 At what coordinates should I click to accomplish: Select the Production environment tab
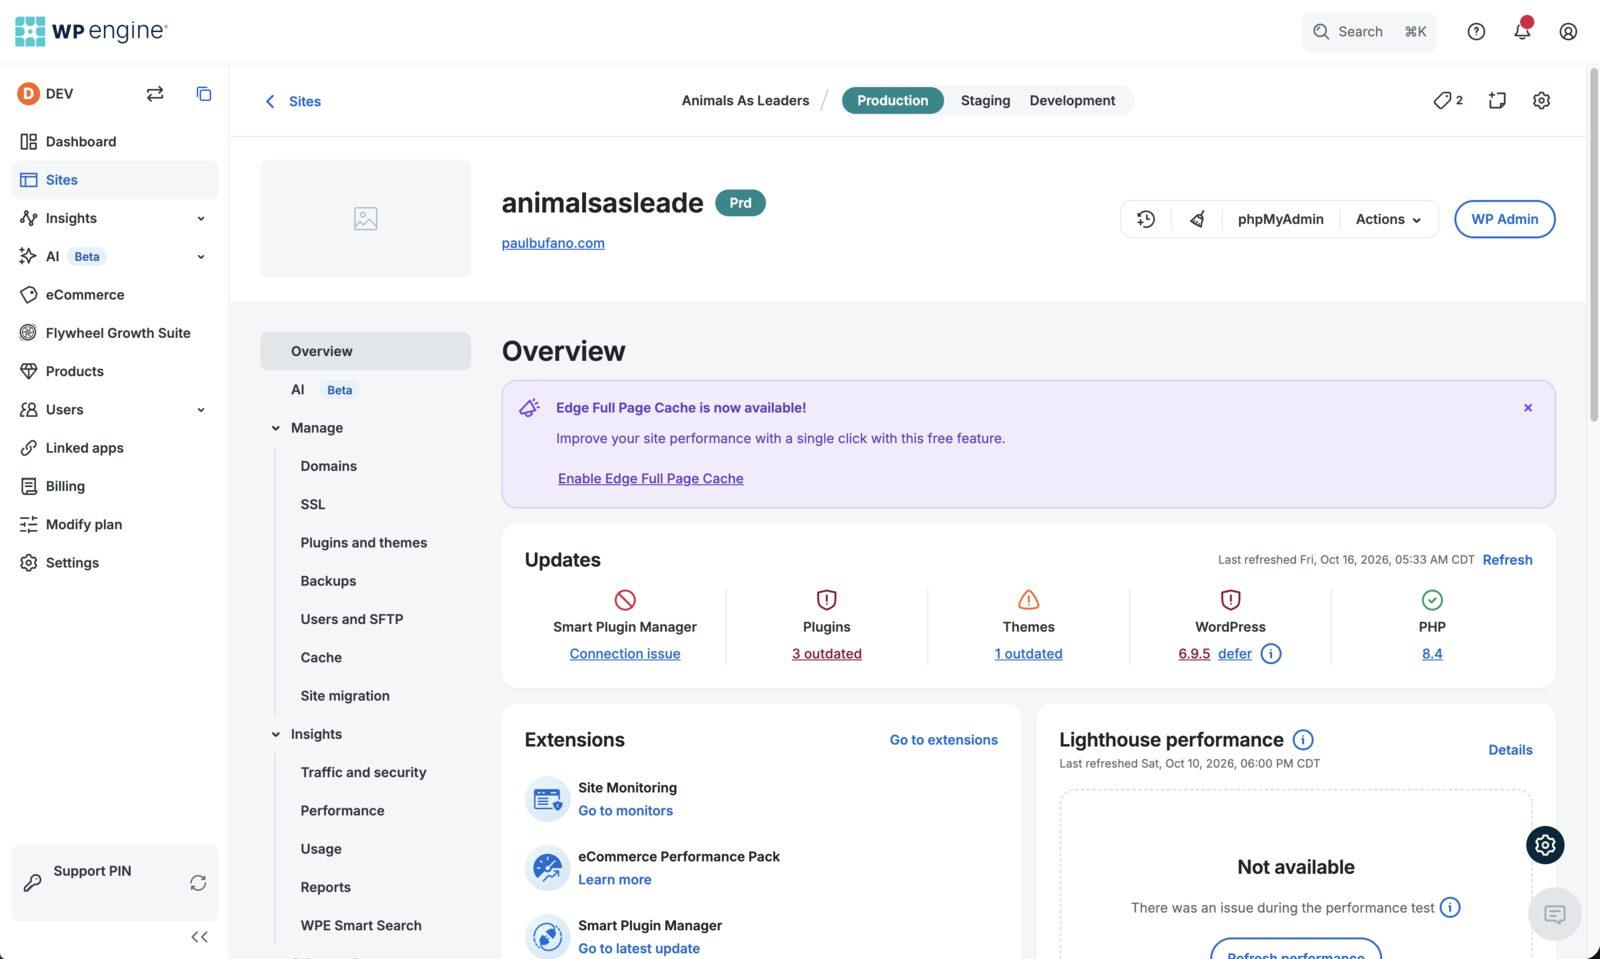pyautogui.click(x=892, y=100)
